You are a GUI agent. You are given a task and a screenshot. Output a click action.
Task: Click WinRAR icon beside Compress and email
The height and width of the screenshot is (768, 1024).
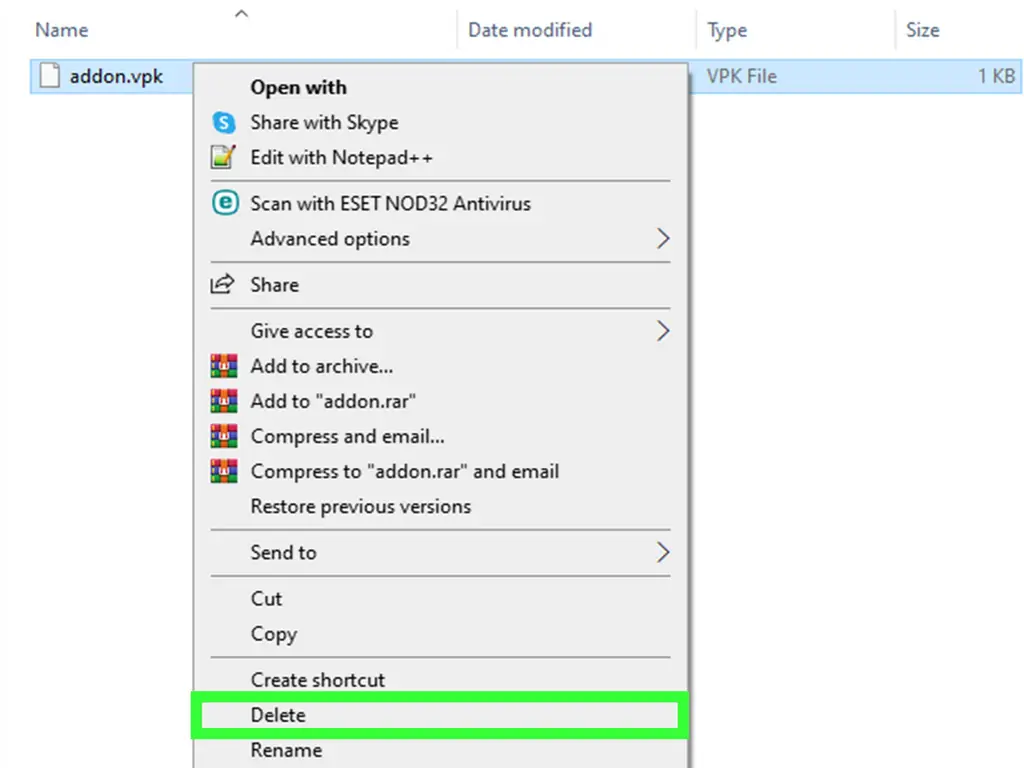tap(223, 436)
